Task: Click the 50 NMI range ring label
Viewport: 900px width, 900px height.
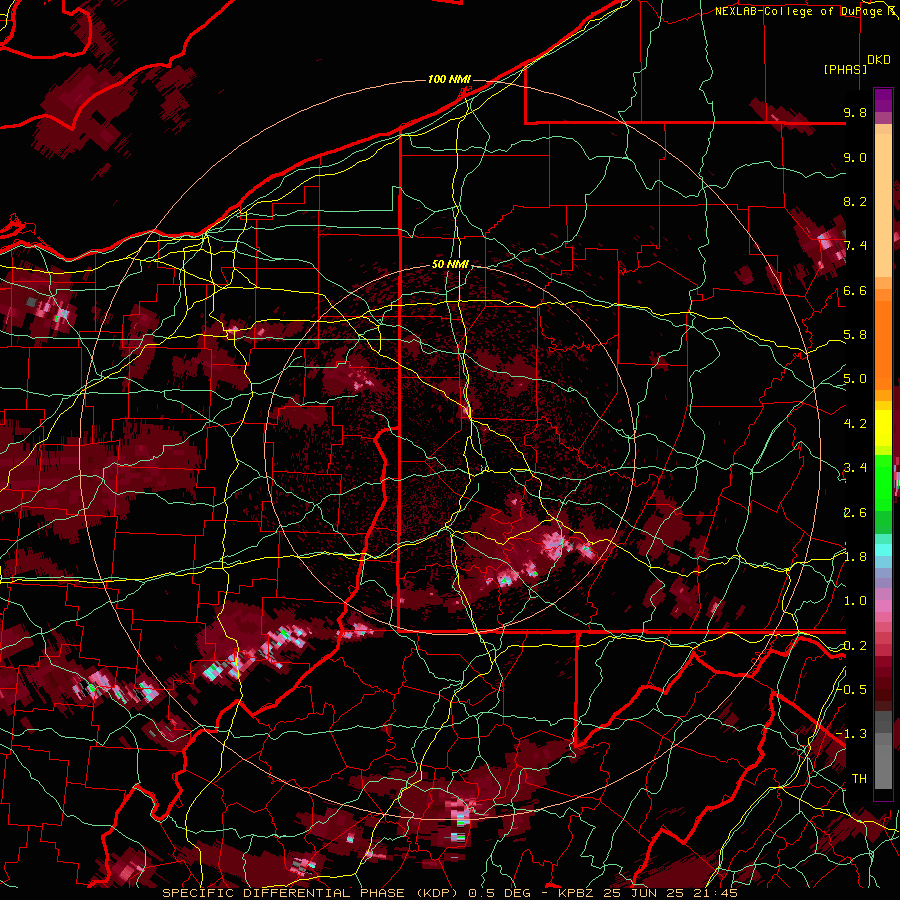Action: click(x=450, y=265)
